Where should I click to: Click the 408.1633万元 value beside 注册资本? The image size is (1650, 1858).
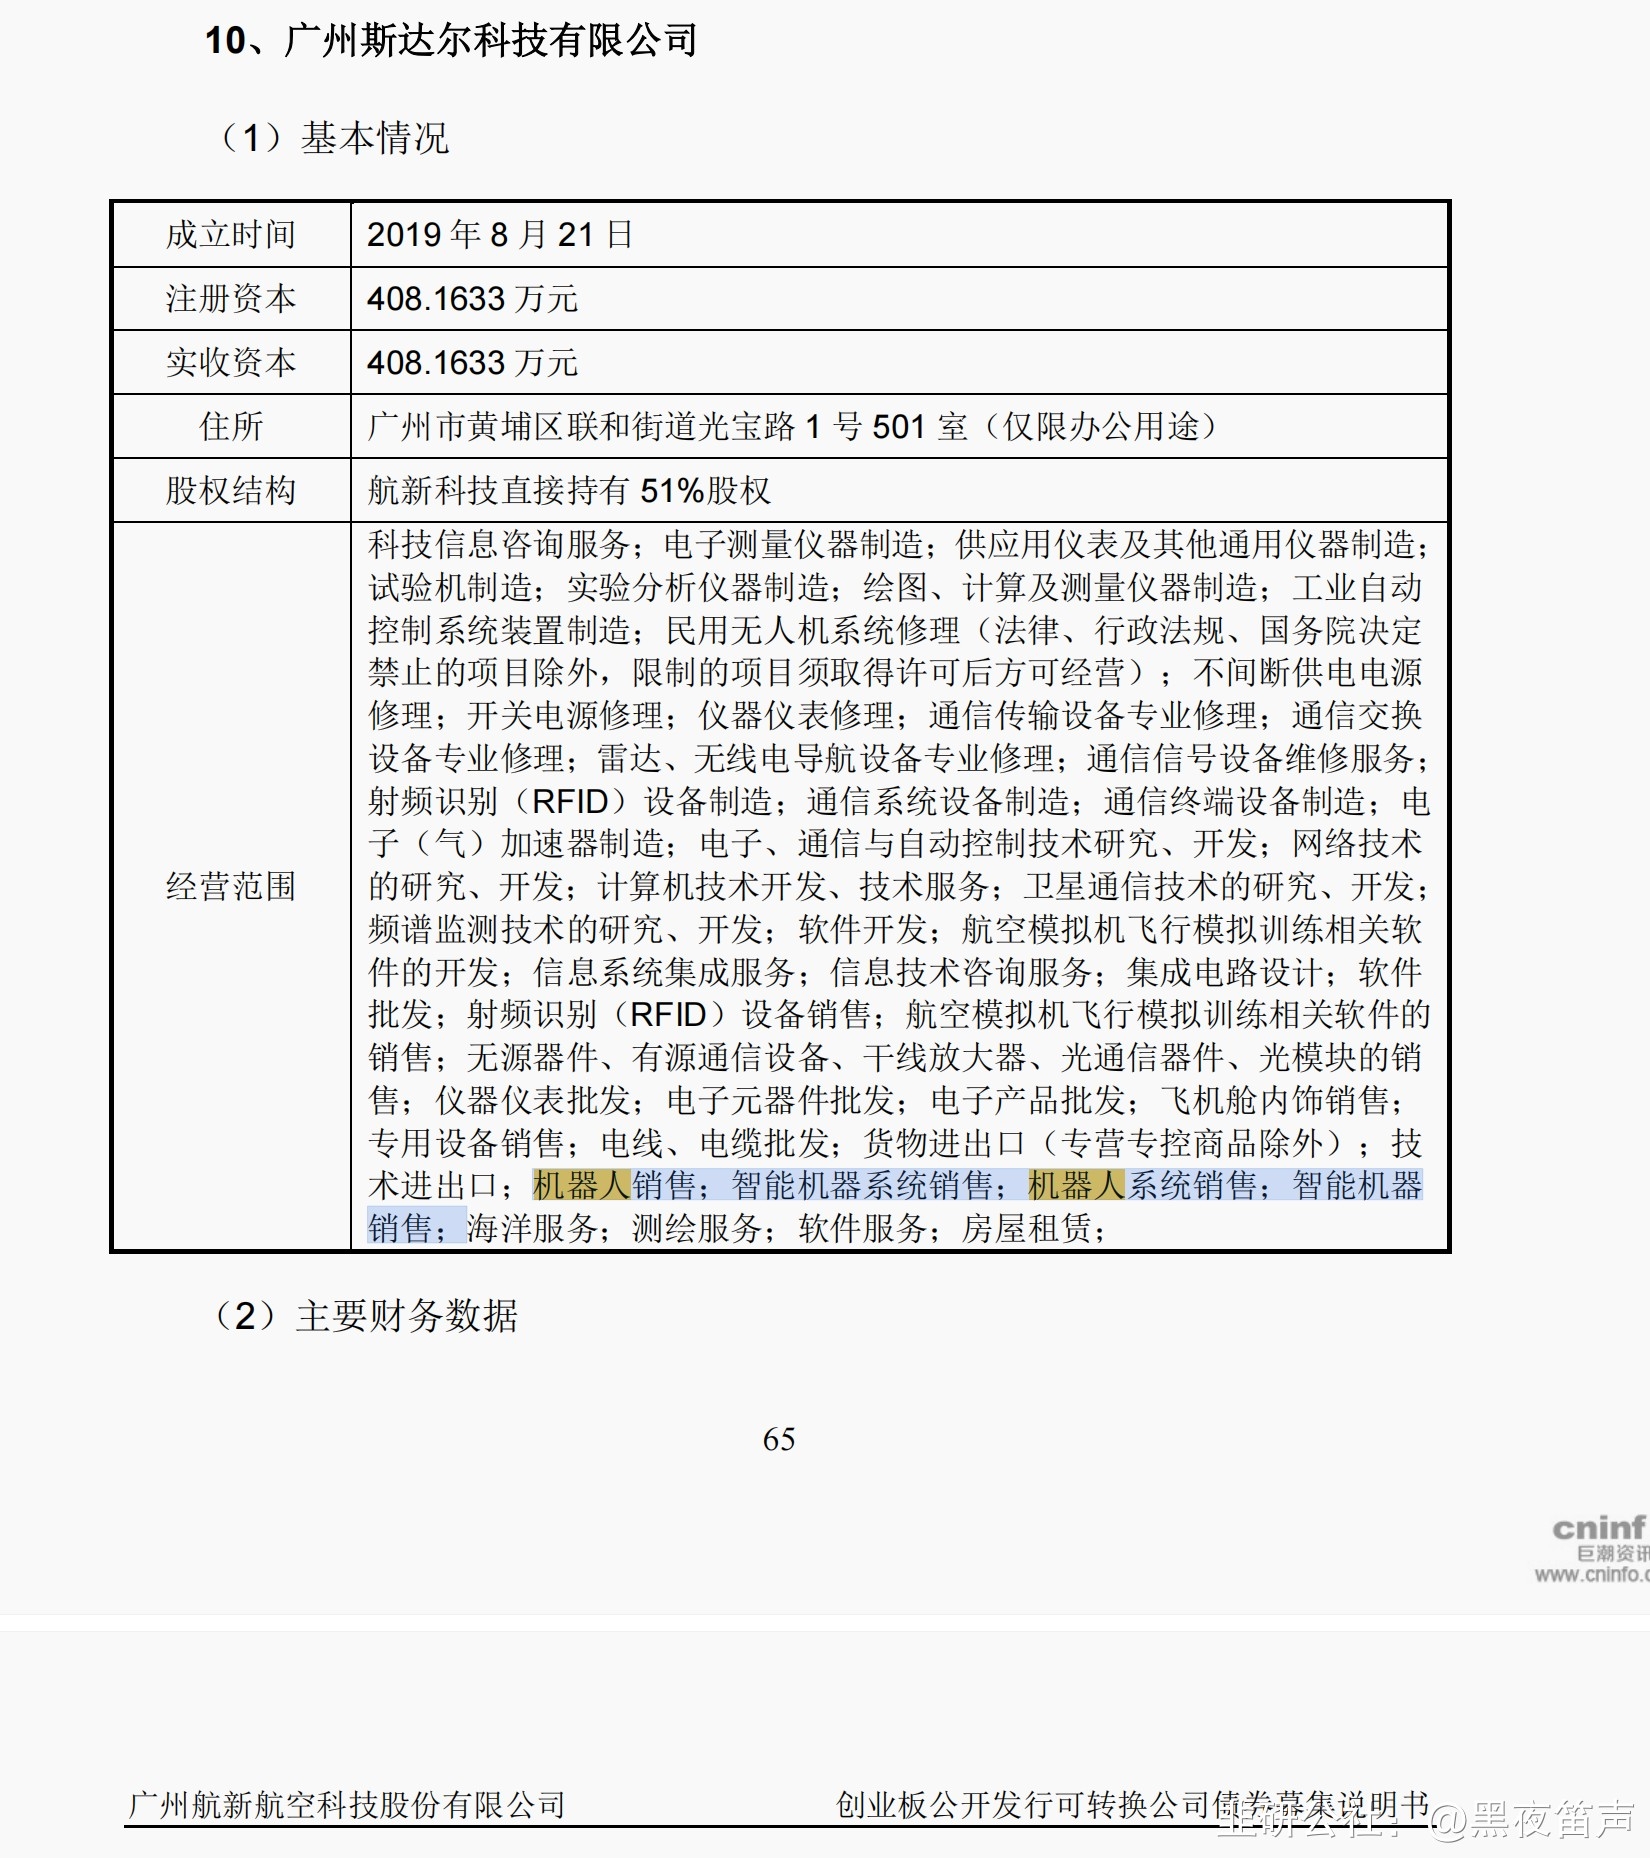point(472,299)
